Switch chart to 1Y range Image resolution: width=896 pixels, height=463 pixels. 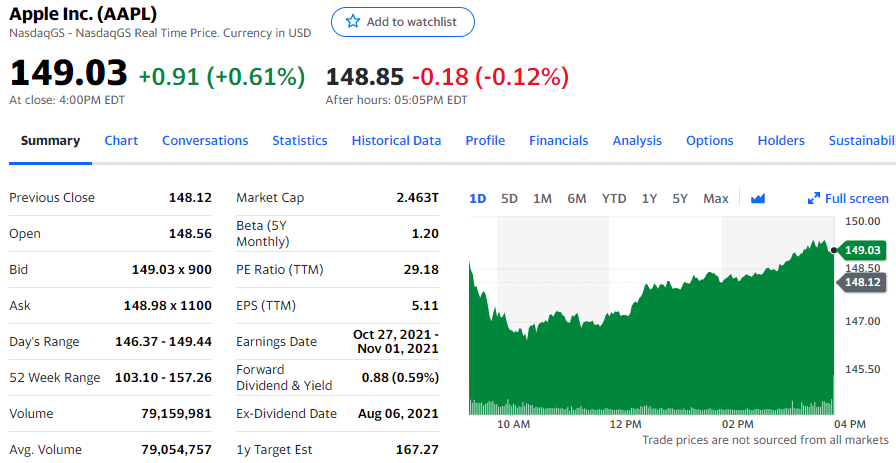(x=650, y=198)
